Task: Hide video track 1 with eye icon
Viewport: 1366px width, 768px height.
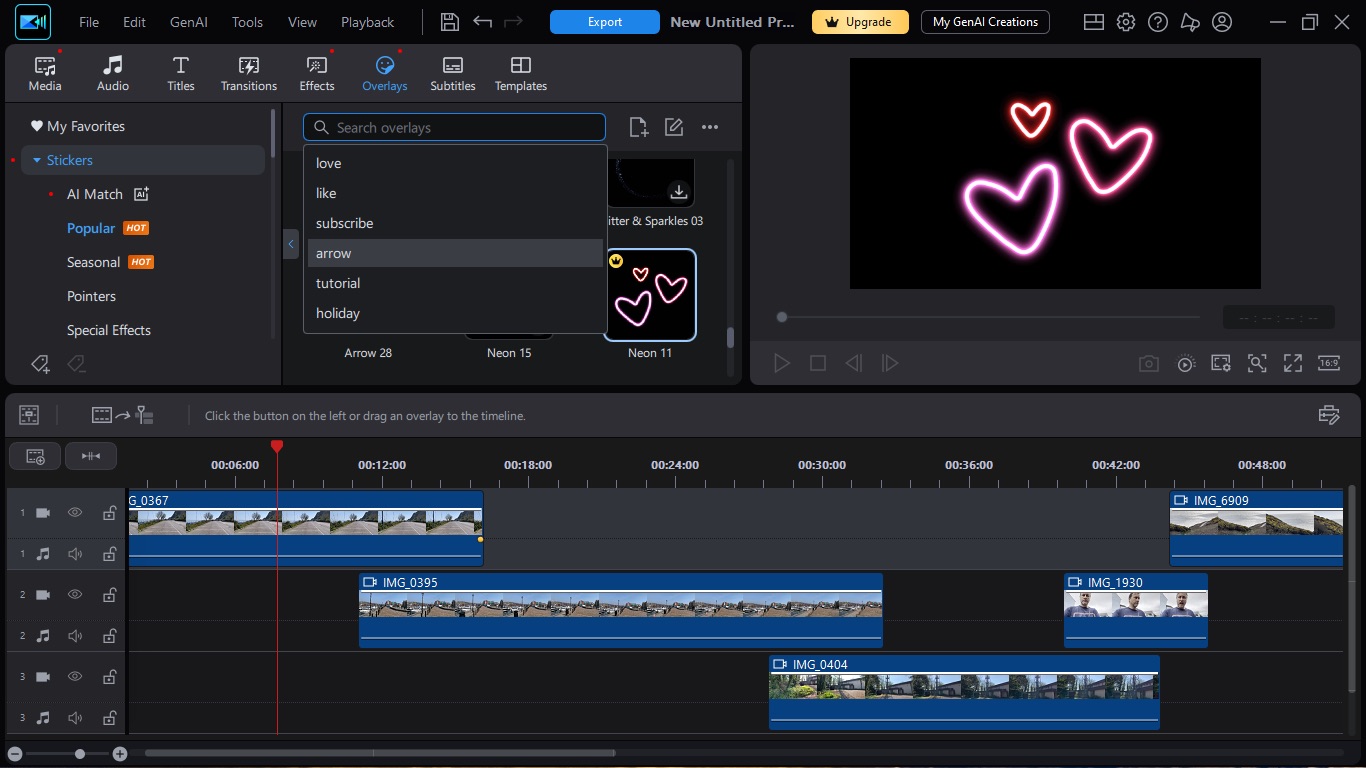Action: pyautogui.click(x=75, y=513)
